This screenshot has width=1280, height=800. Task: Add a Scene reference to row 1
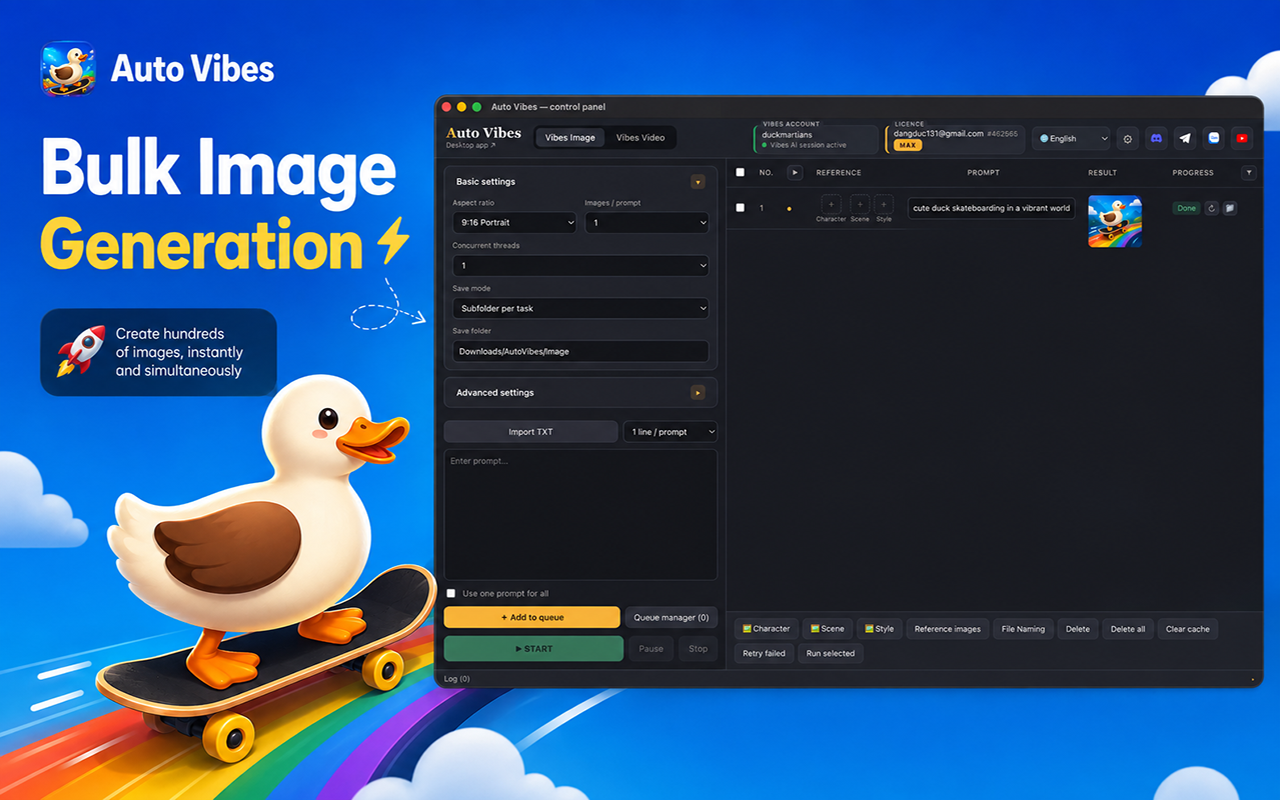point(859,204)
